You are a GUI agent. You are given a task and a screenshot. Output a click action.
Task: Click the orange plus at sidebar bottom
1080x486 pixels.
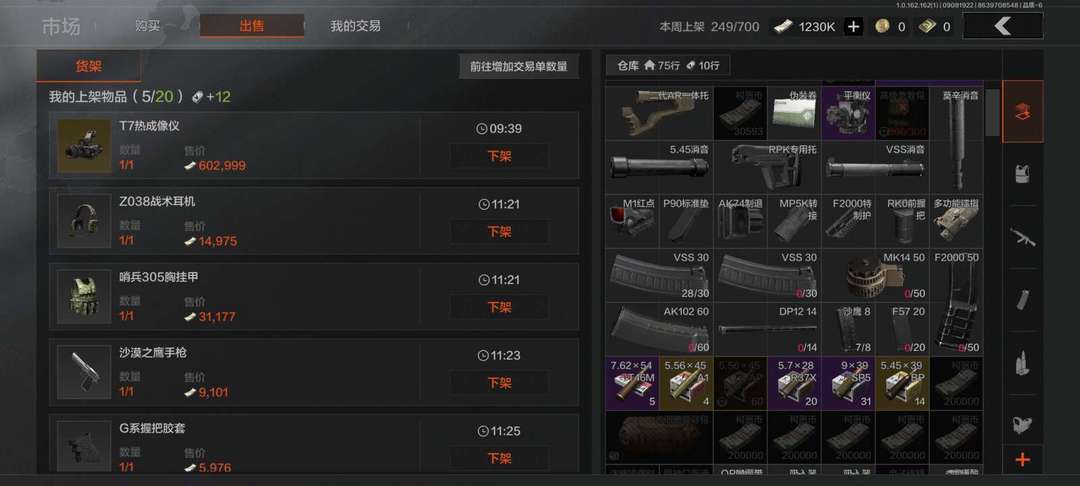pyautogui.click(x=1023, y=459)
